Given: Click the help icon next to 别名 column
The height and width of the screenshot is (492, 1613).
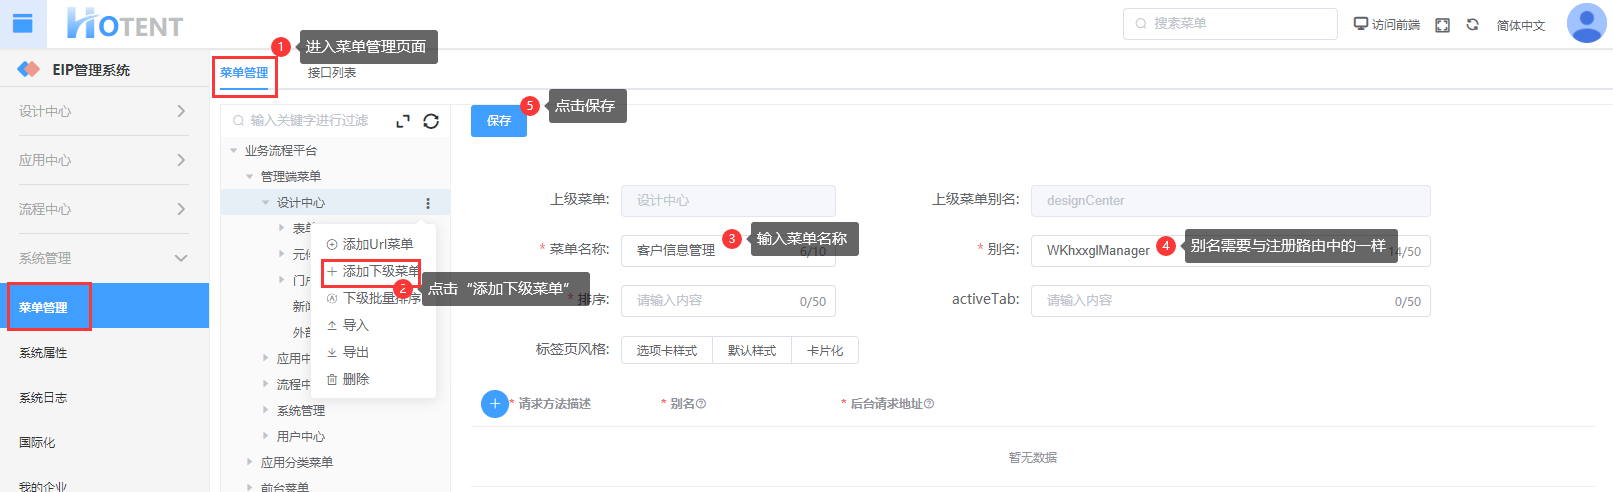Looking at the screenshot, I should coord(701,404).
